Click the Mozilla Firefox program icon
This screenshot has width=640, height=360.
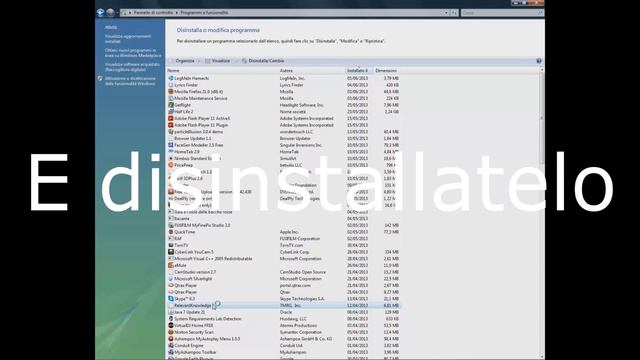tap(171, 91)
